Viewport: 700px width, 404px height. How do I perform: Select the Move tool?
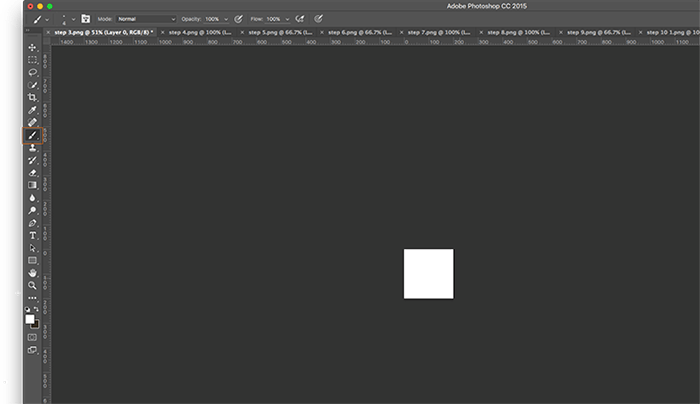point(32,47)
